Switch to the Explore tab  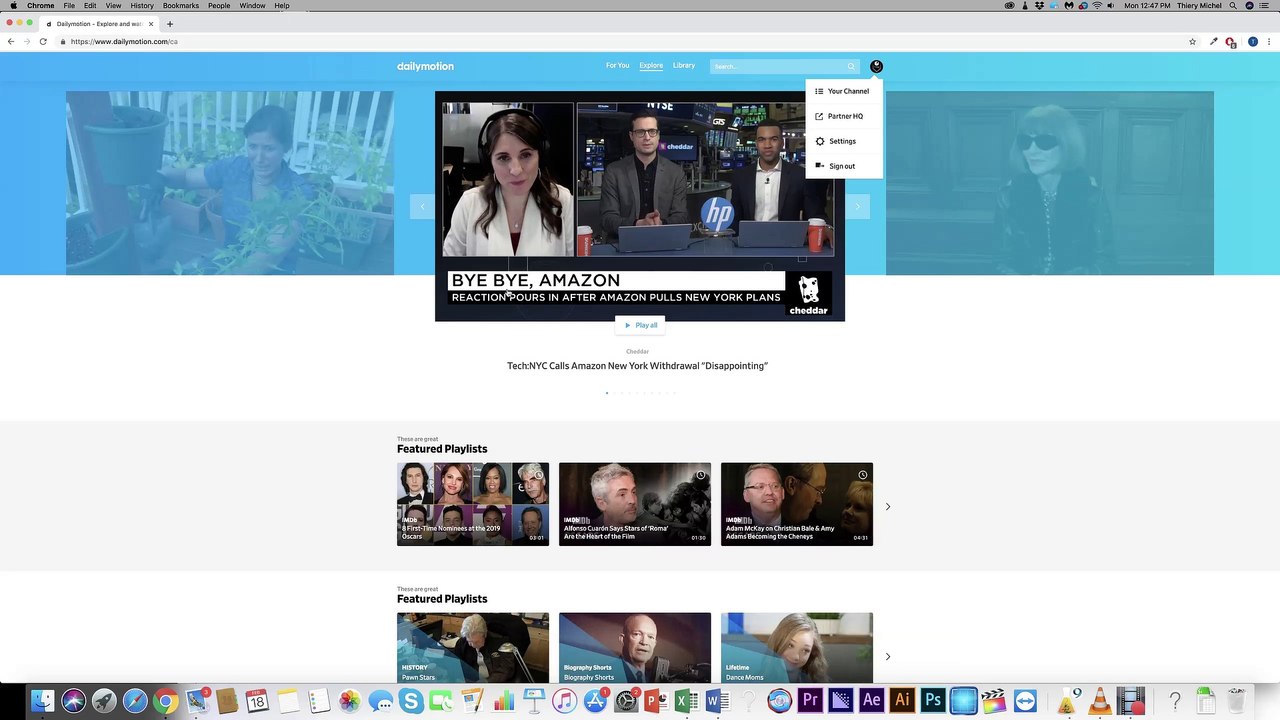point(651,66)
